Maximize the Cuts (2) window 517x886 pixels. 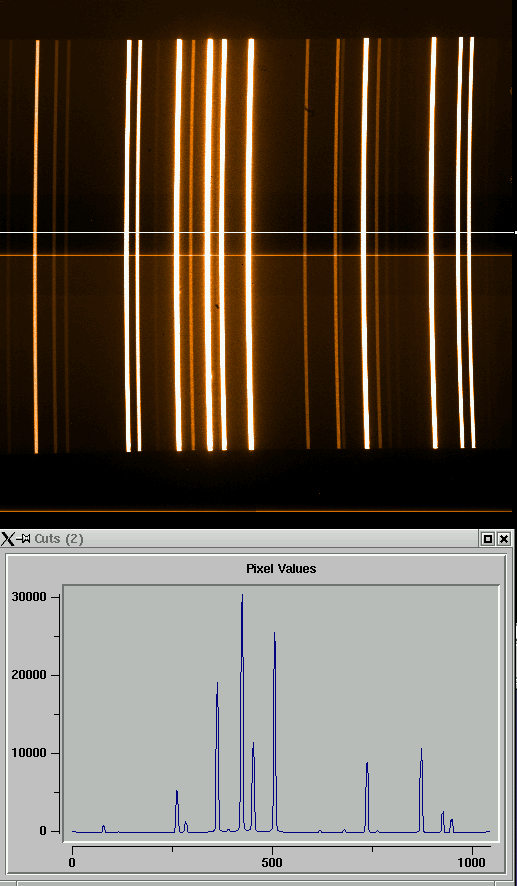(488, 539)
